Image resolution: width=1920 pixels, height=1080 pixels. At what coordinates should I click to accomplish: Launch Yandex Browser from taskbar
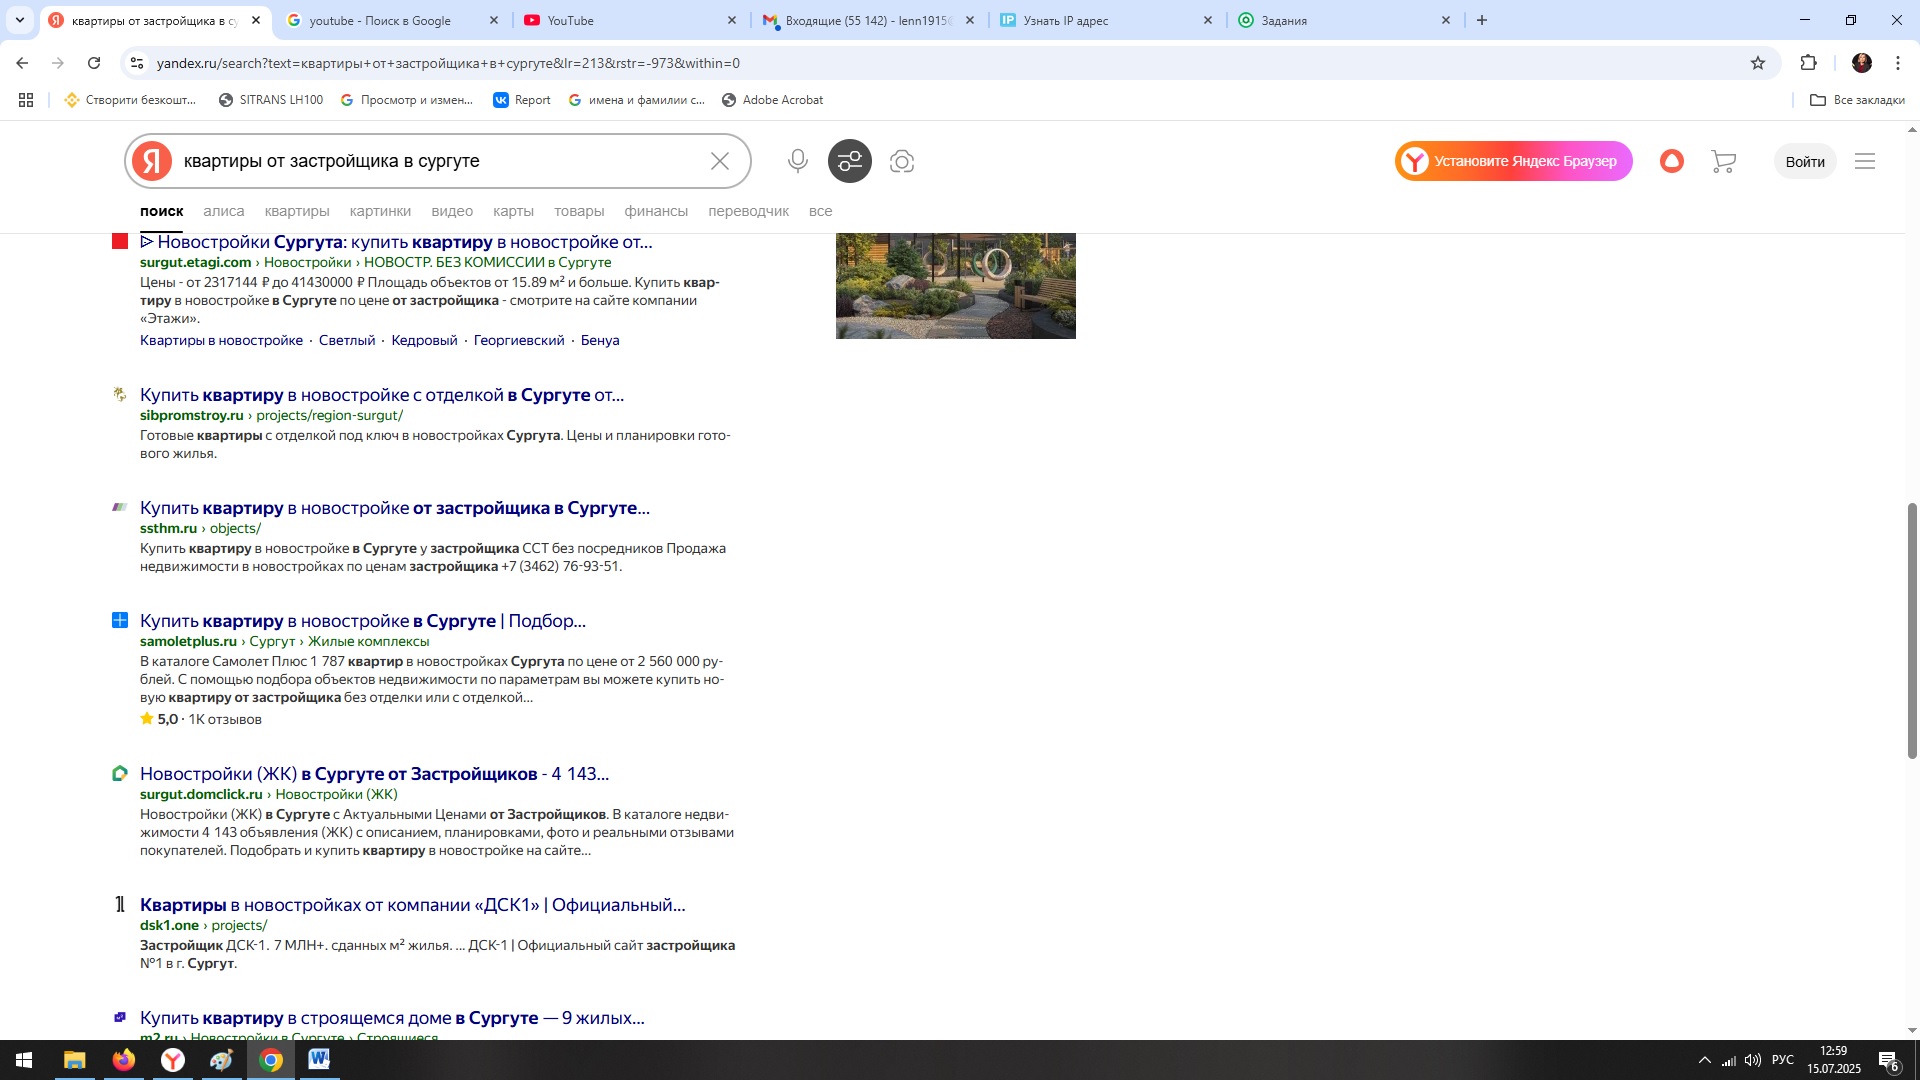(173, 1060)
